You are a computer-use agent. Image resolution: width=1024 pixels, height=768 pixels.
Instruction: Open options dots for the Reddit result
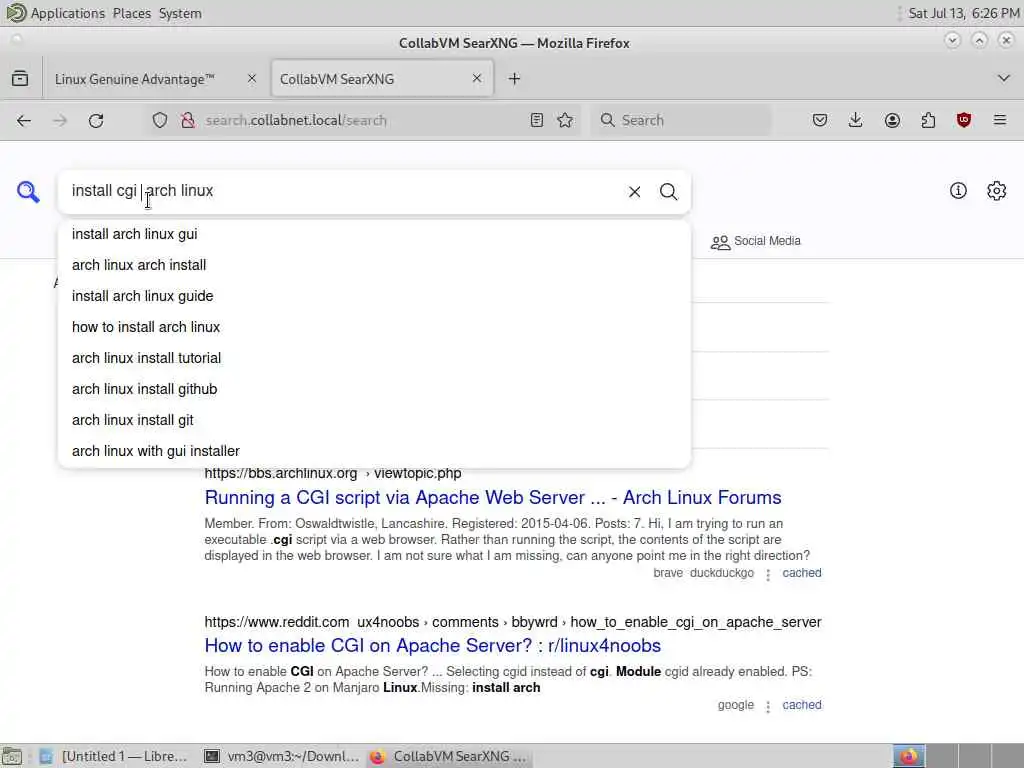768,706
